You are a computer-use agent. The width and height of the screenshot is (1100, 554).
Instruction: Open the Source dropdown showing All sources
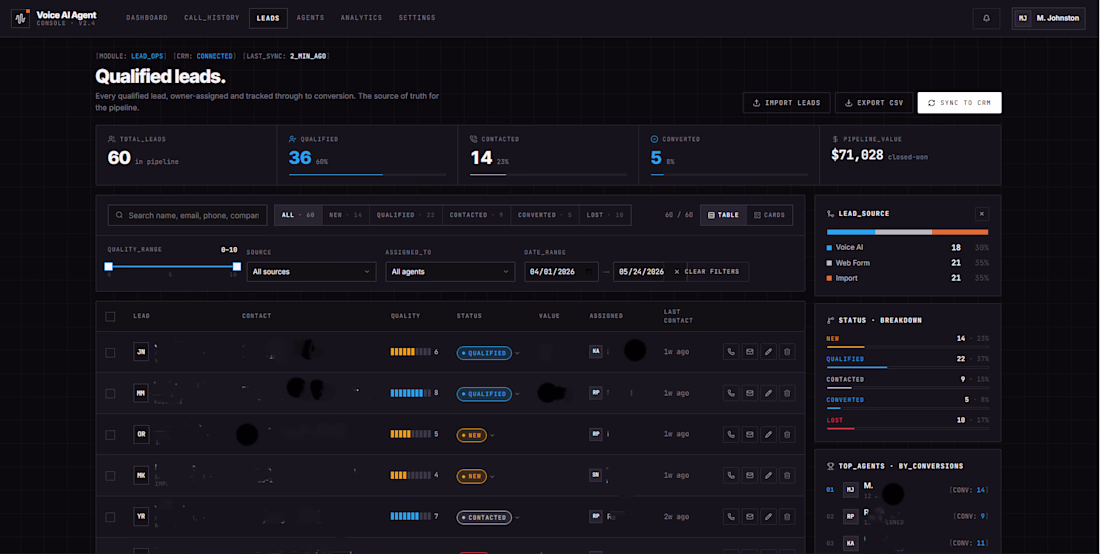point(311,271)
